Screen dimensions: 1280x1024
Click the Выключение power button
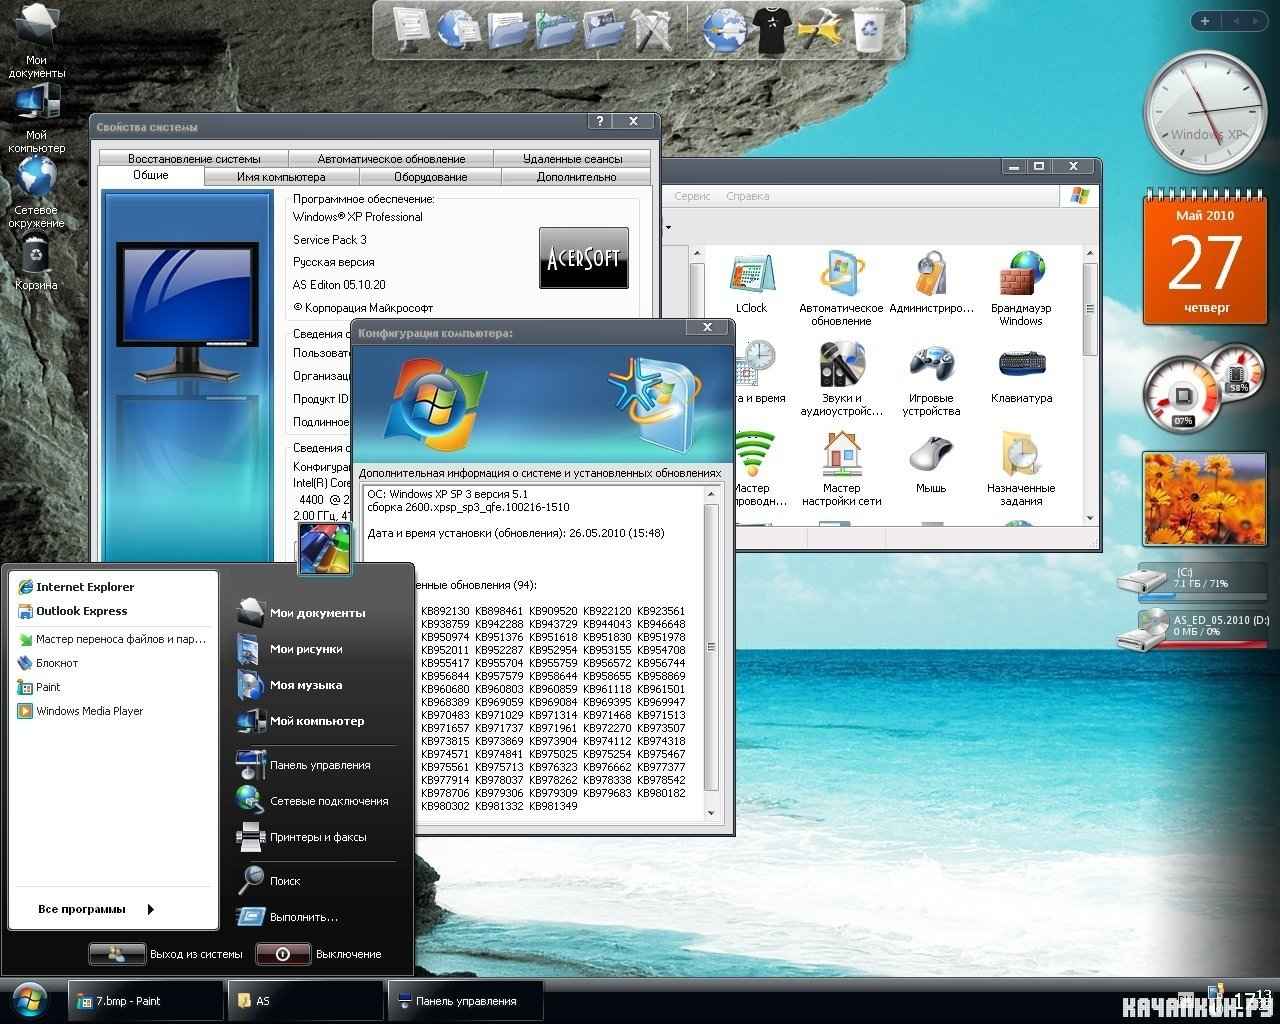(320, 954)
